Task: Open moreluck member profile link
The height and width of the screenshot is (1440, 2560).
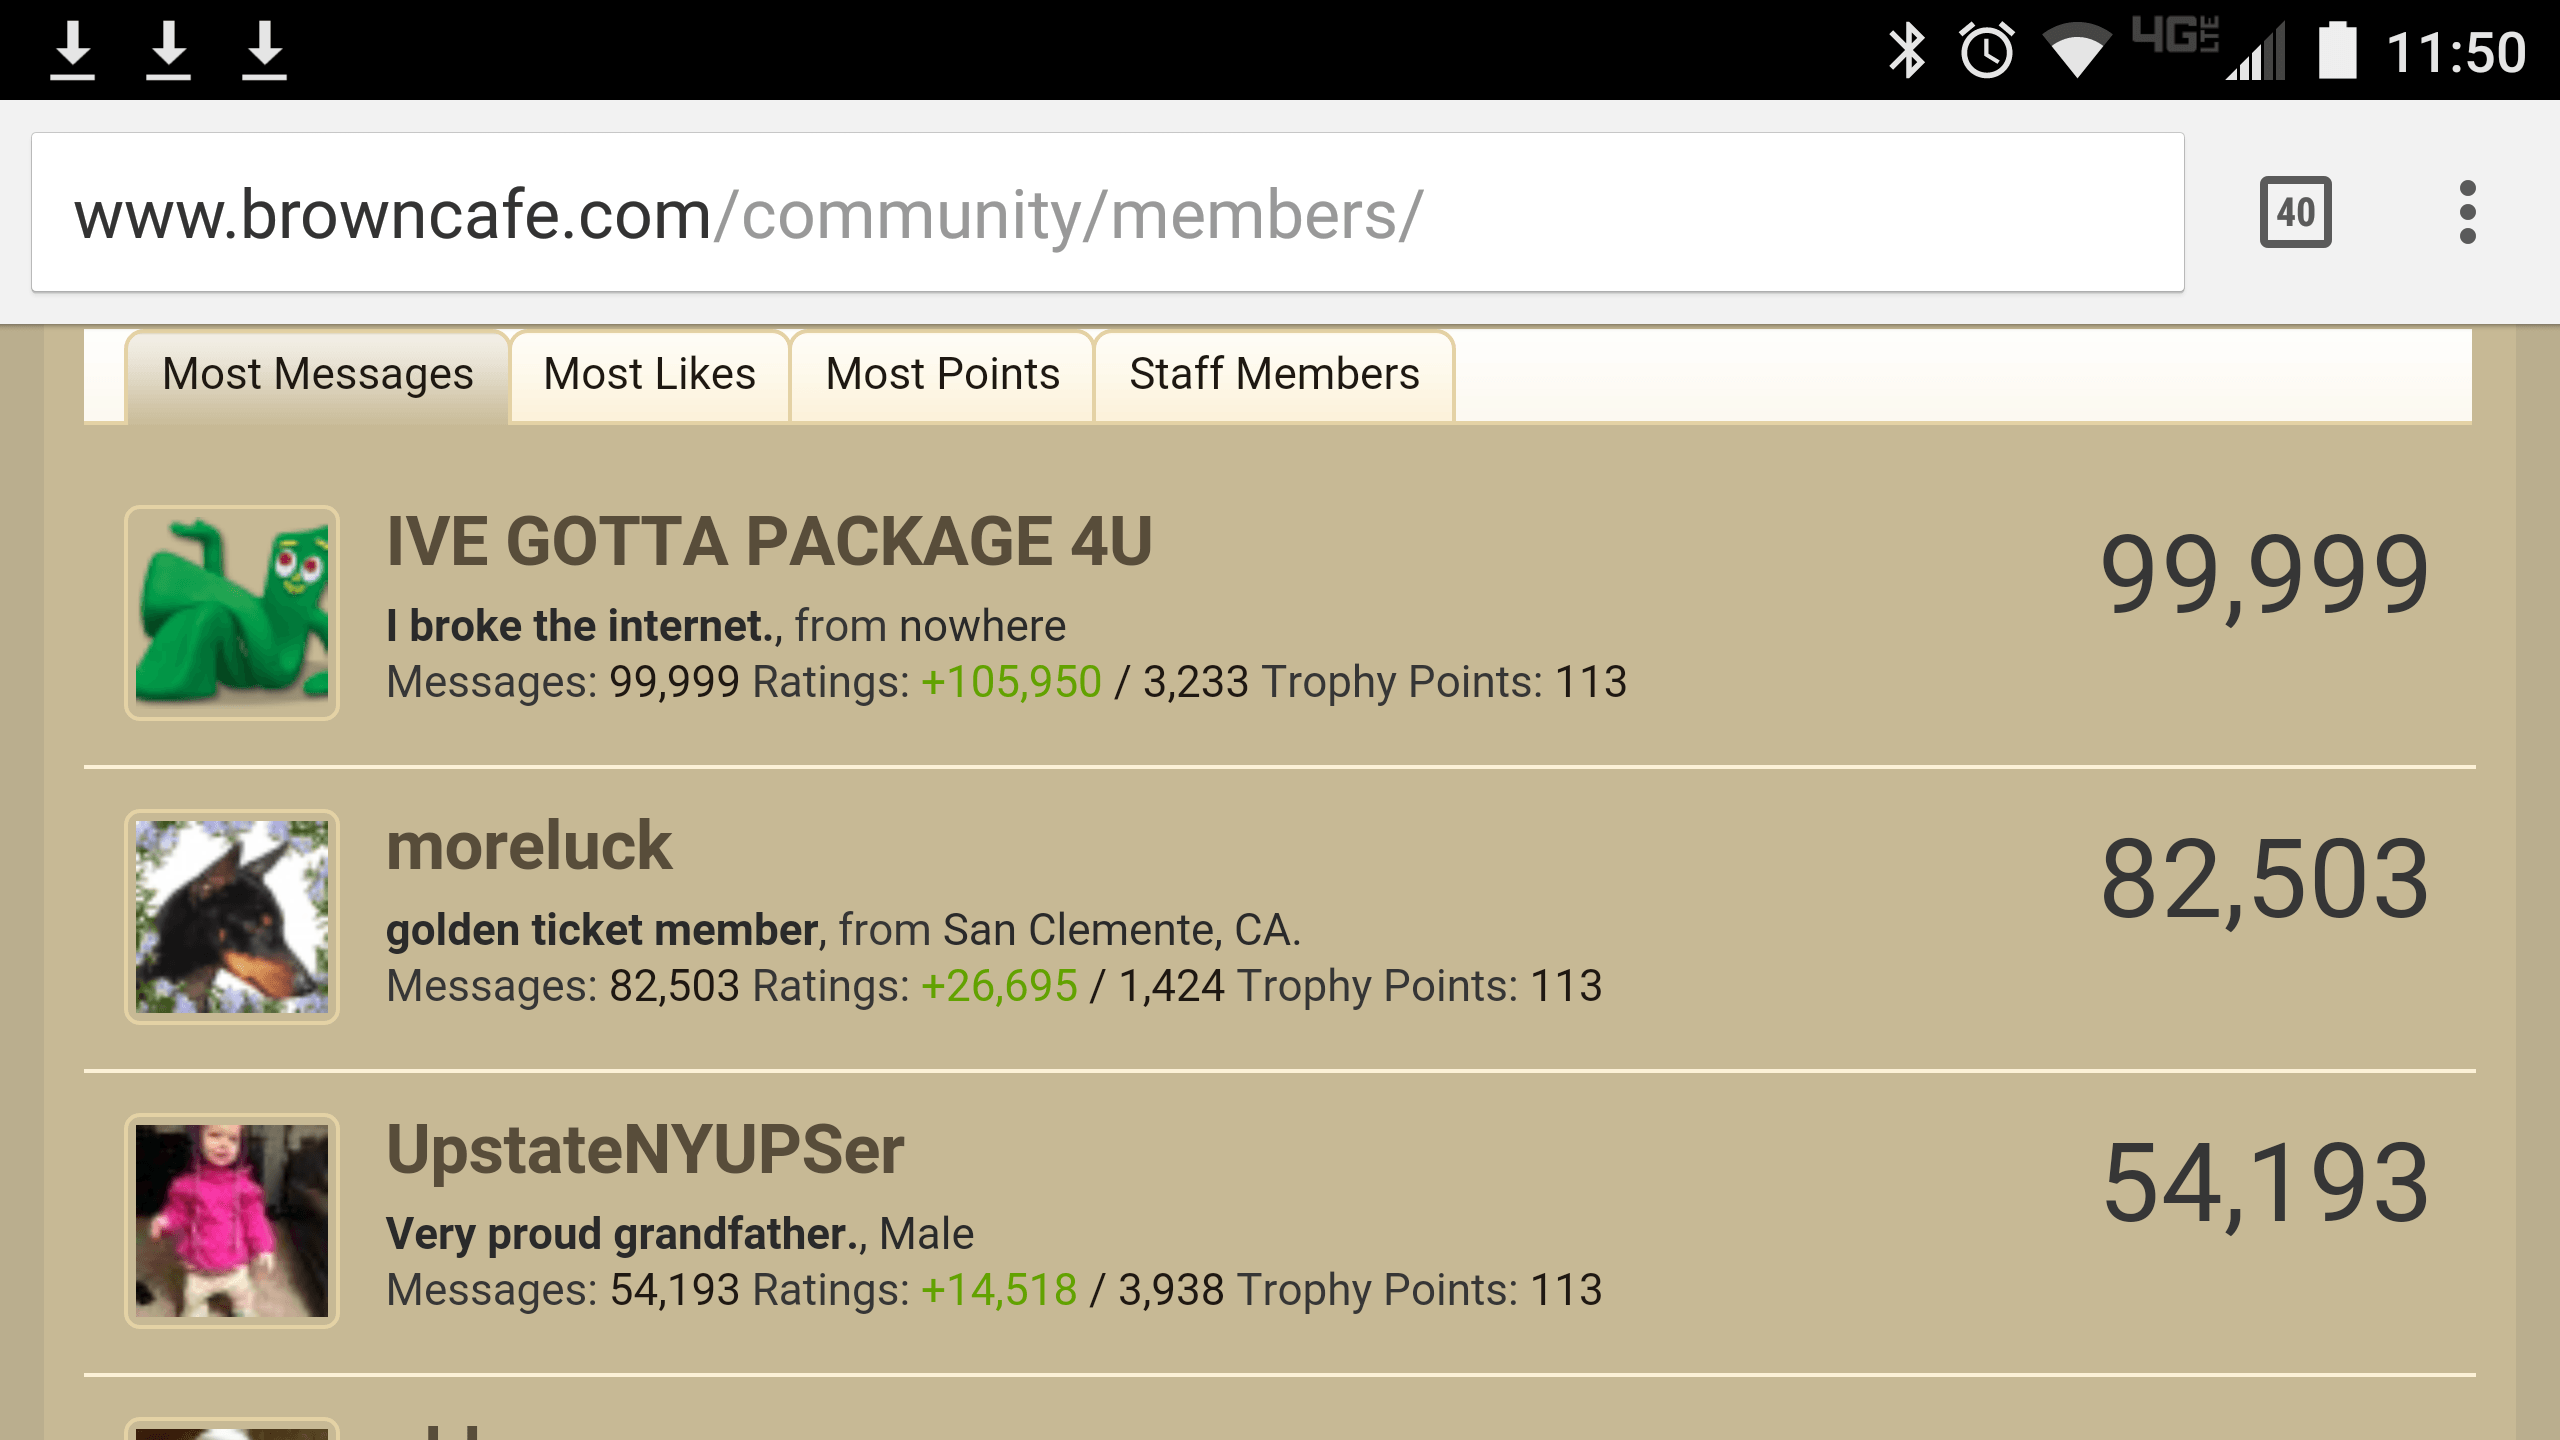Action: [x=529, y=846]
